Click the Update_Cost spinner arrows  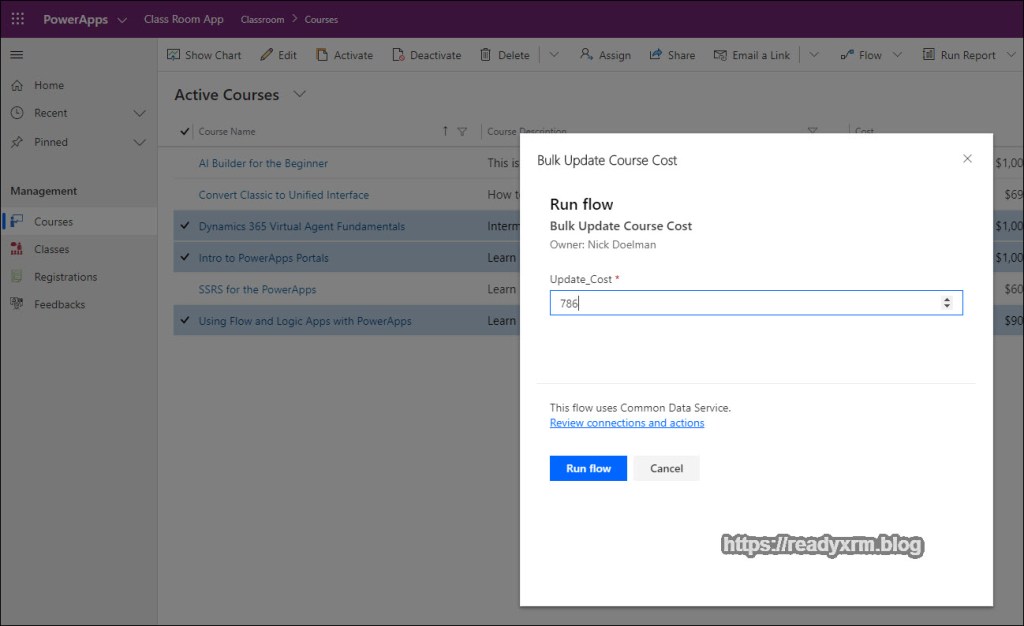pos(947,303)
